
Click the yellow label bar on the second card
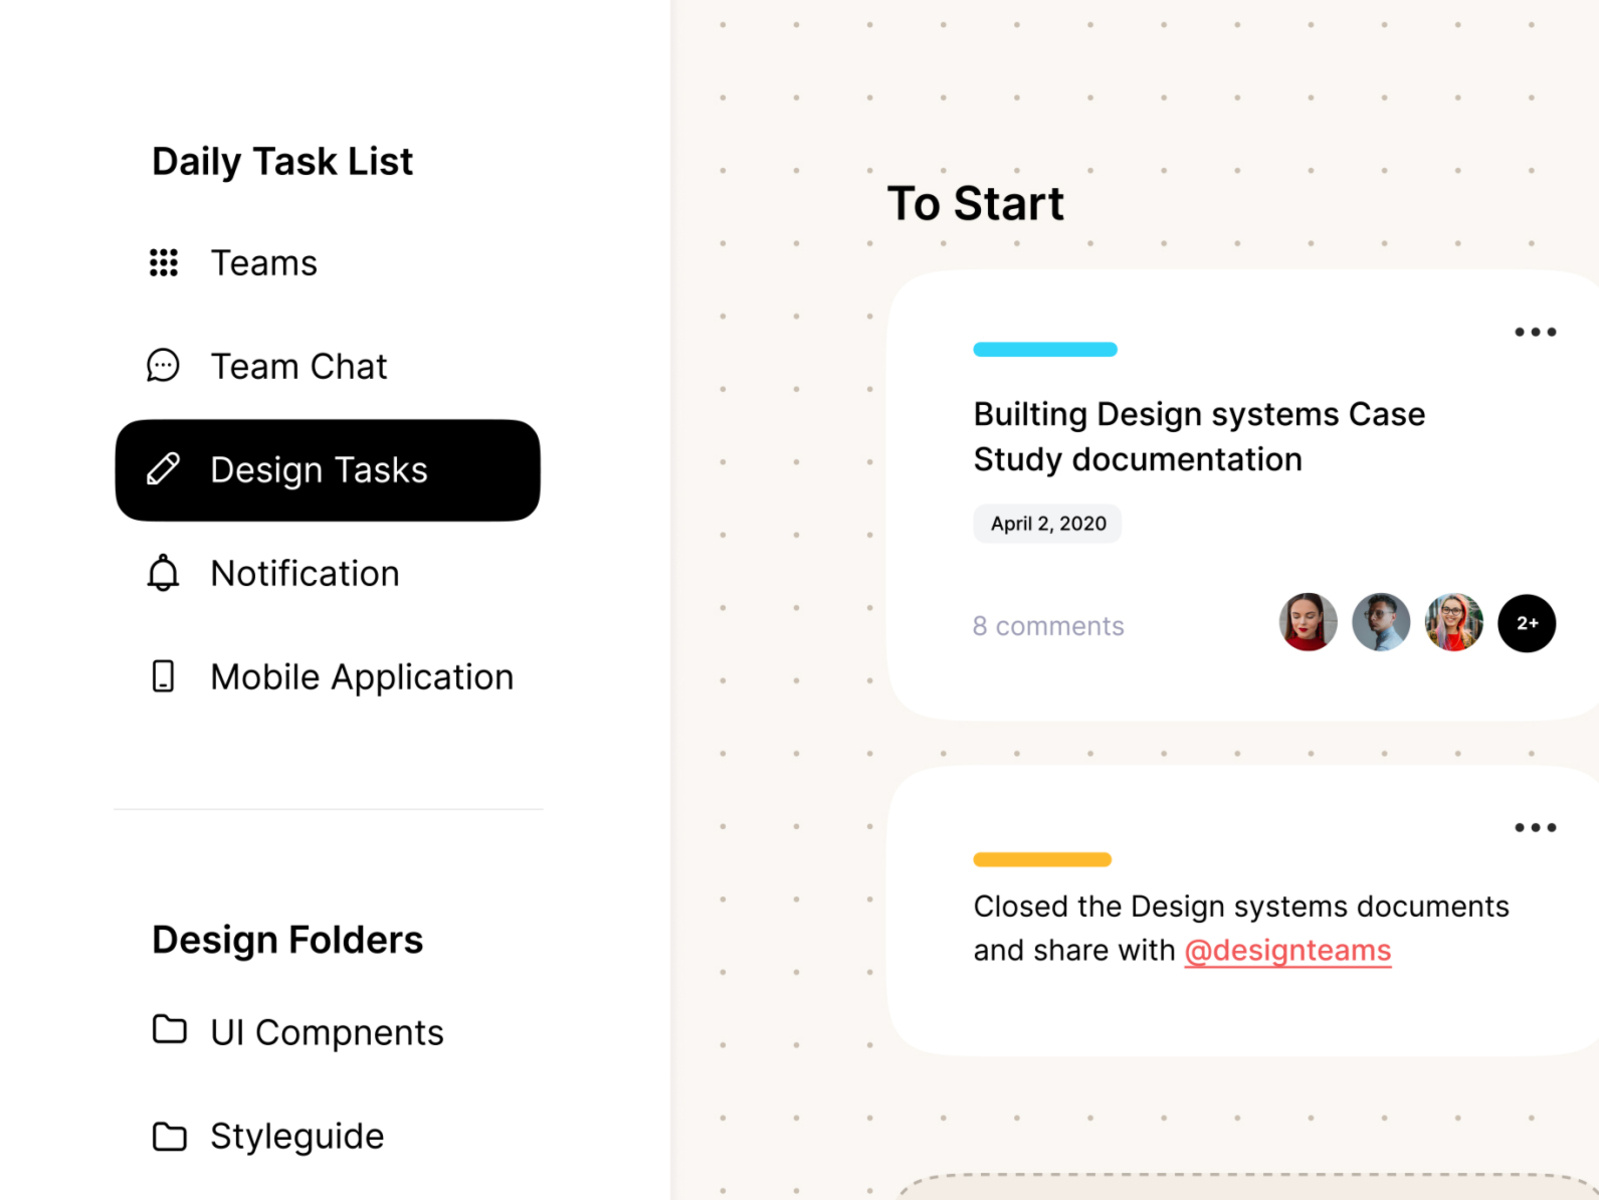pos(1042,859)
